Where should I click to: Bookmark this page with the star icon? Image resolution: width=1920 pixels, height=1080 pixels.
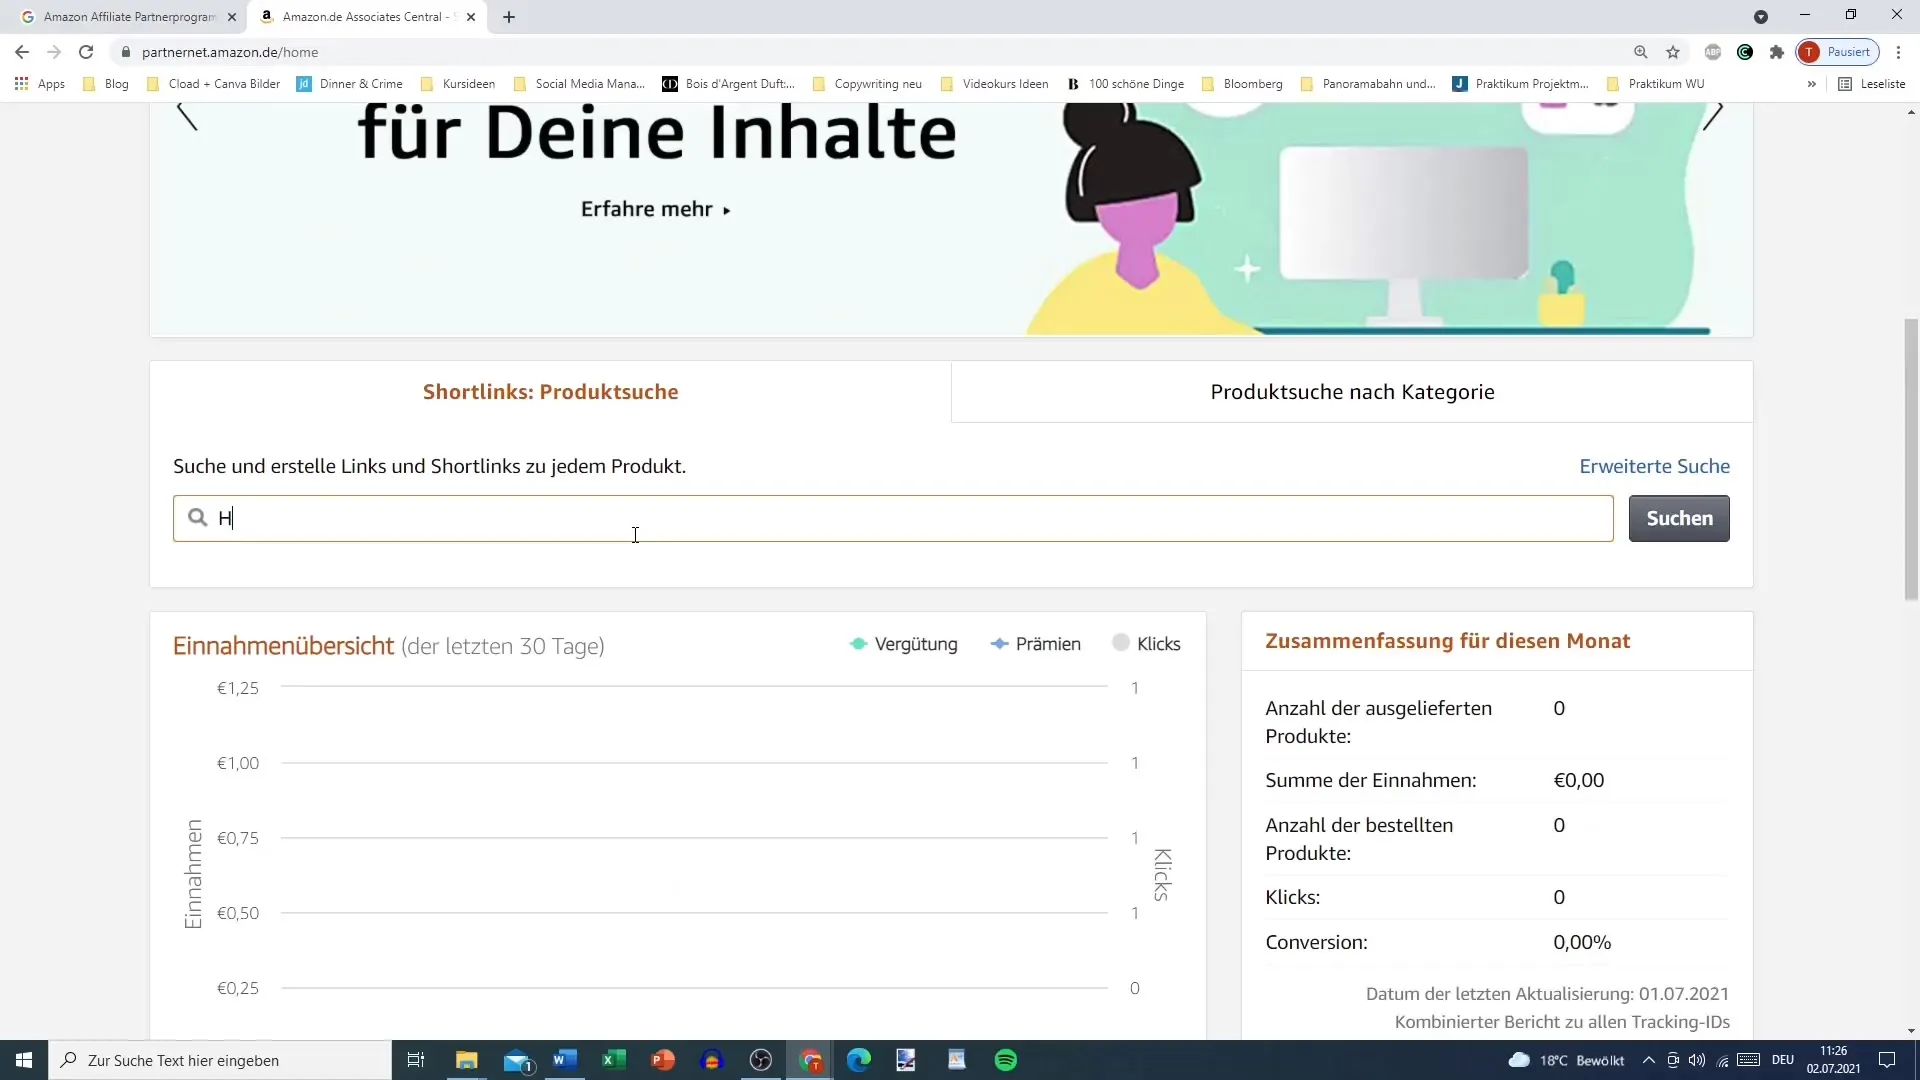point(1673,52)
